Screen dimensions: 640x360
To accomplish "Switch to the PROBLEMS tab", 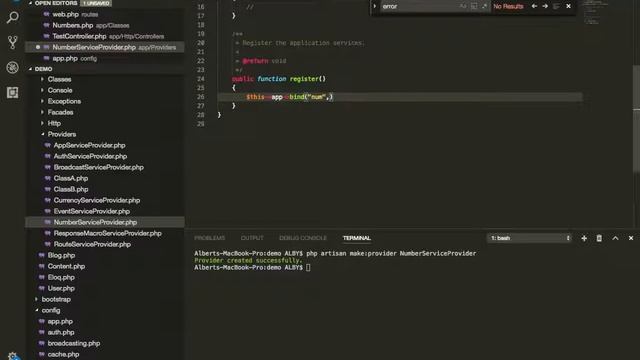I will [x=209, y=238].
